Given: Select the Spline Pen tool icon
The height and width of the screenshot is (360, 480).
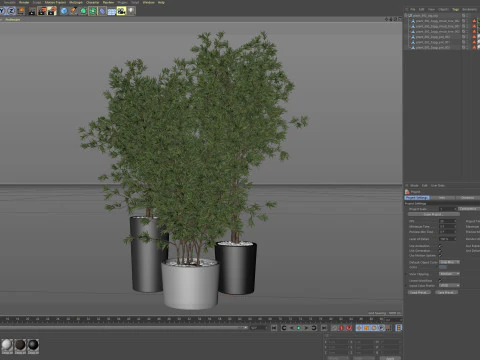Looking at the screenshot, I should point(73,11).
